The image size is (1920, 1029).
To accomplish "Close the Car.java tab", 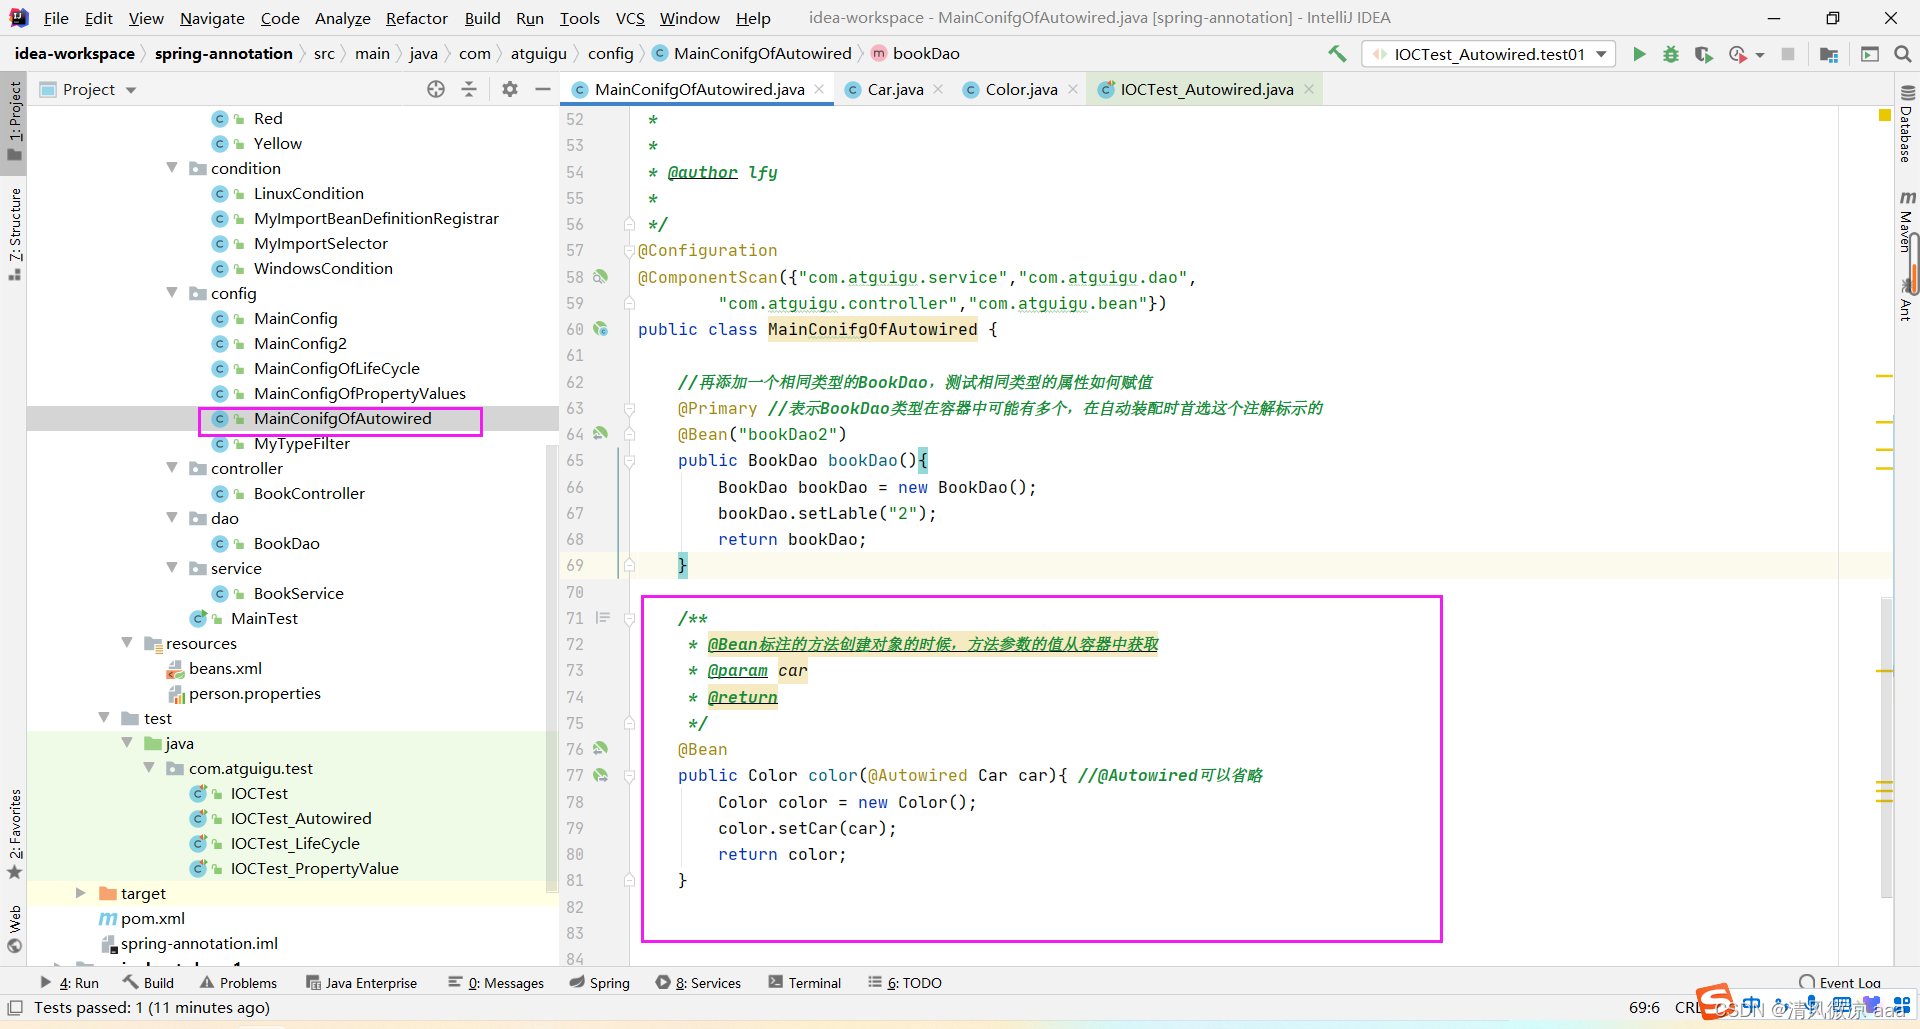I will pos(938,89).
